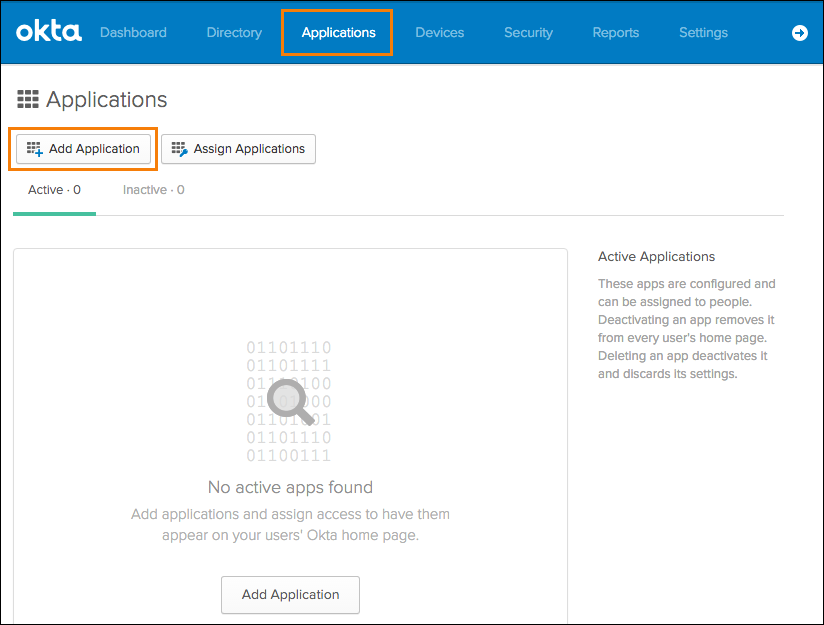Open the Applications menu in navbar
This screenshot has height=625, width=824.
tap(338, 33)
